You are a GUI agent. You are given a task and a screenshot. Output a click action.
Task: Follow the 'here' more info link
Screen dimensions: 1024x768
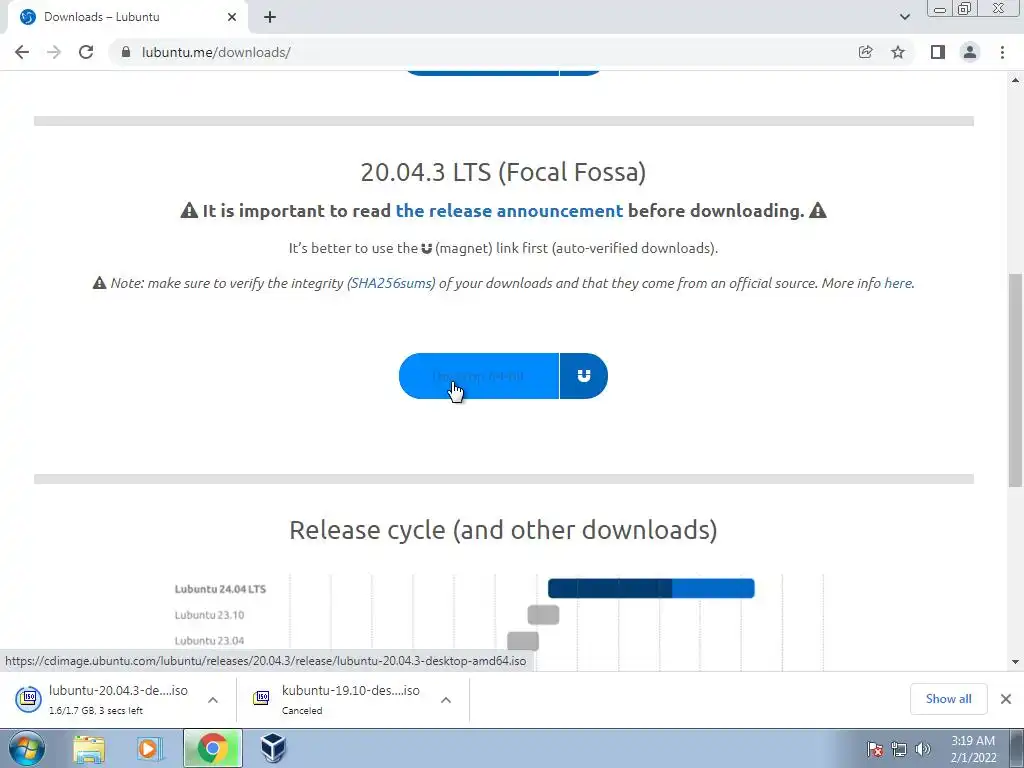[898, 283]
